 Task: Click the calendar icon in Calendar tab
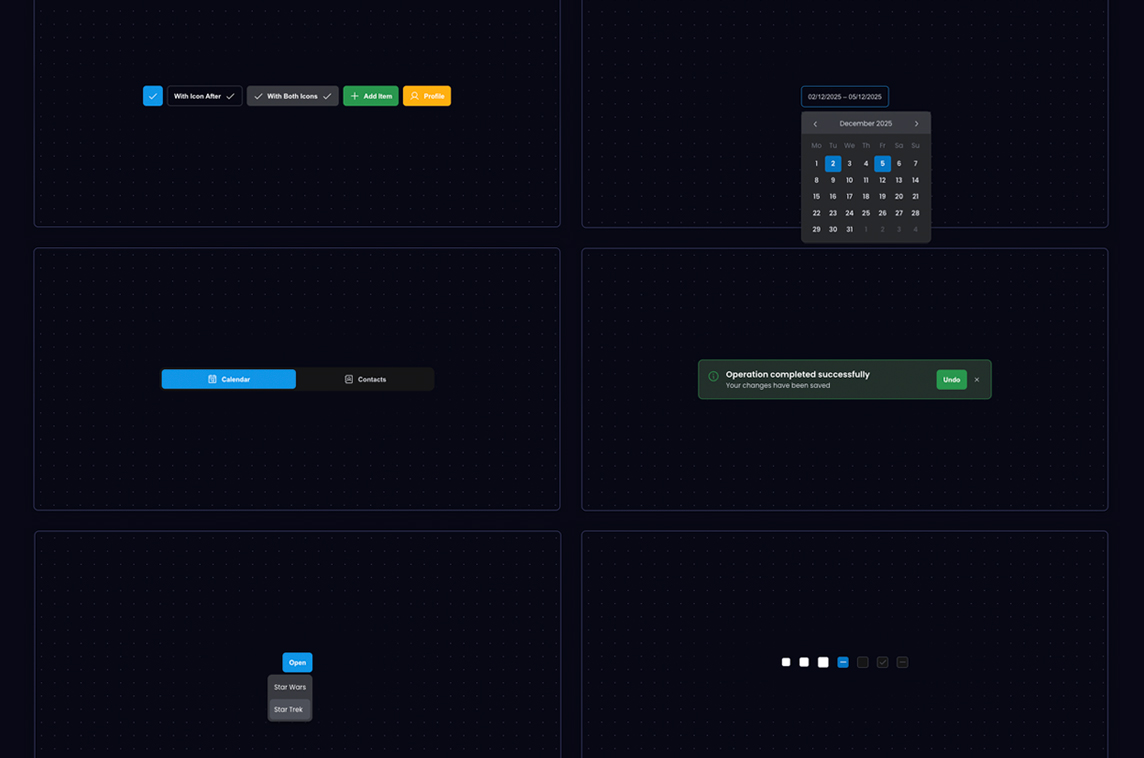coord(212,380)
